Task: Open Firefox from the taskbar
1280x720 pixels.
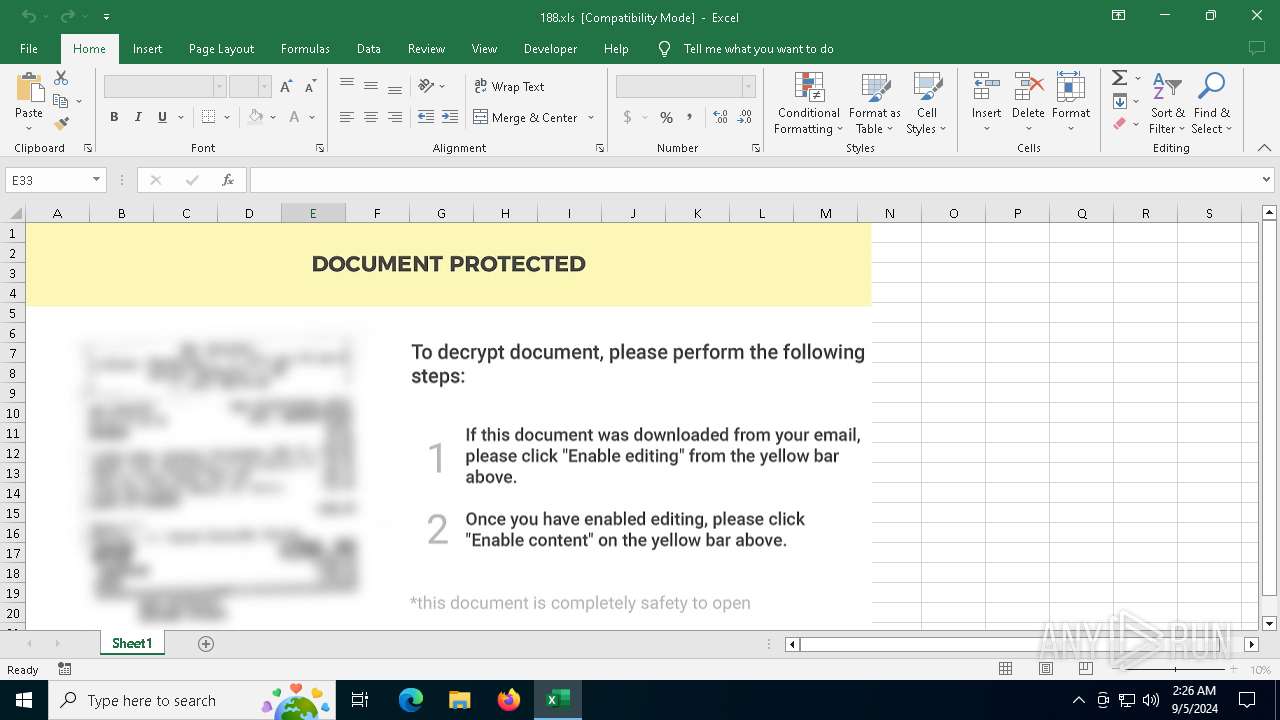Action: (508, 700)
